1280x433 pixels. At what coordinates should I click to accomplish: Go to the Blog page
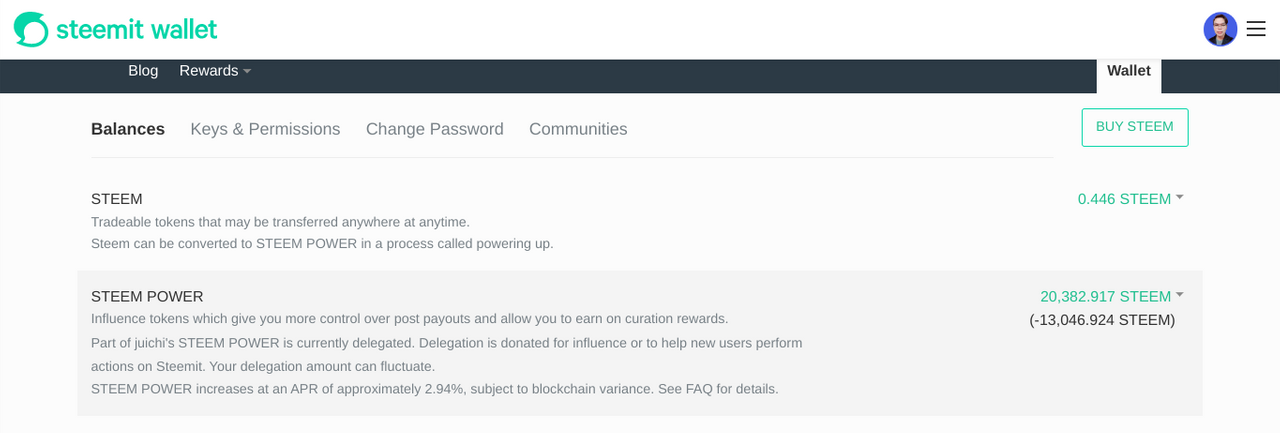(143, 71)
